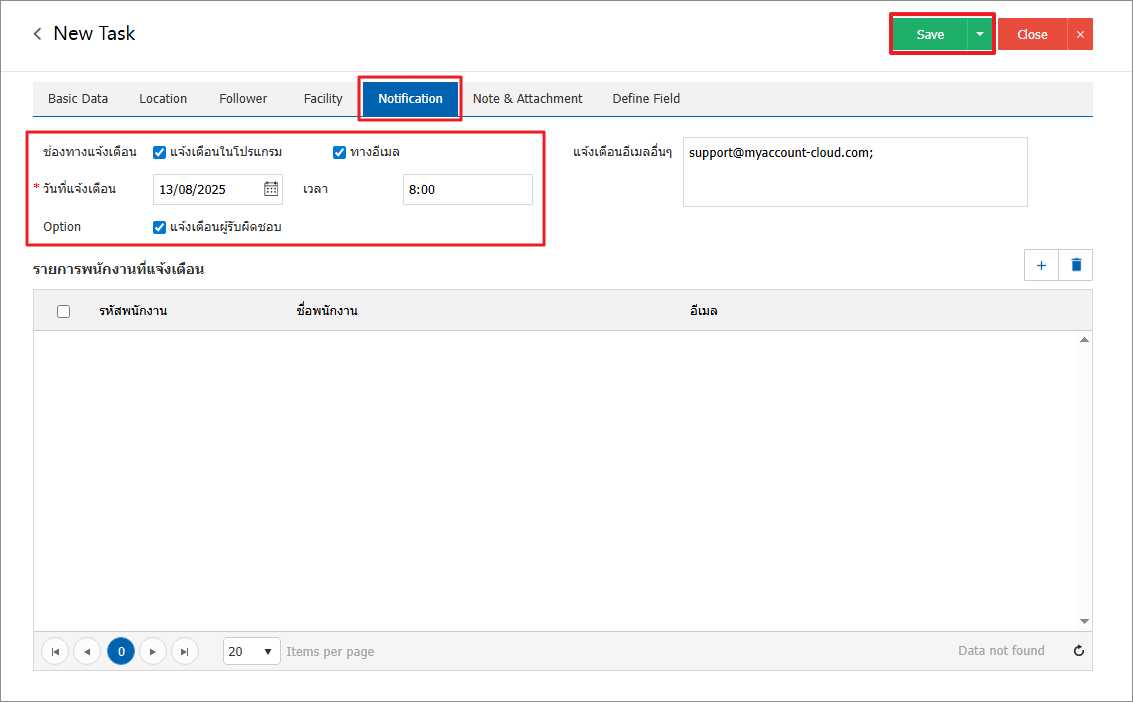This screenshot has width=1133, height=702.
Task: Open the calendar date picker icon
Action: click(x=271, y=189)
